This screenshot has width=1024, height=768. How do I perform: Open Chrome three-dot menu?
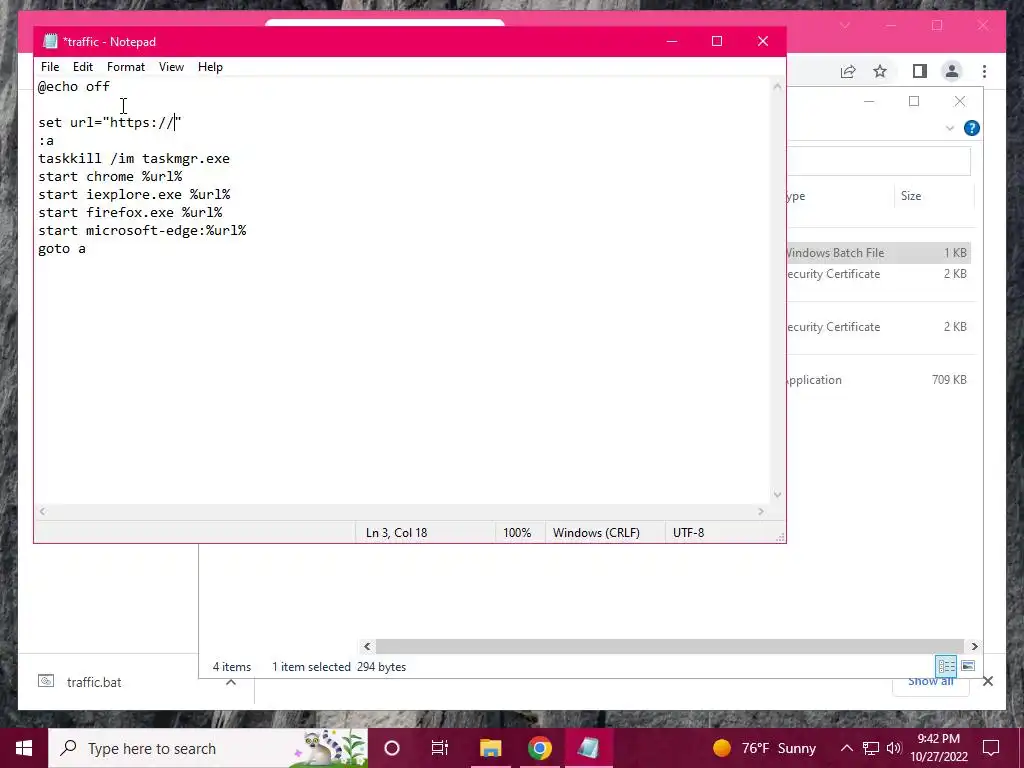[984, 71]
